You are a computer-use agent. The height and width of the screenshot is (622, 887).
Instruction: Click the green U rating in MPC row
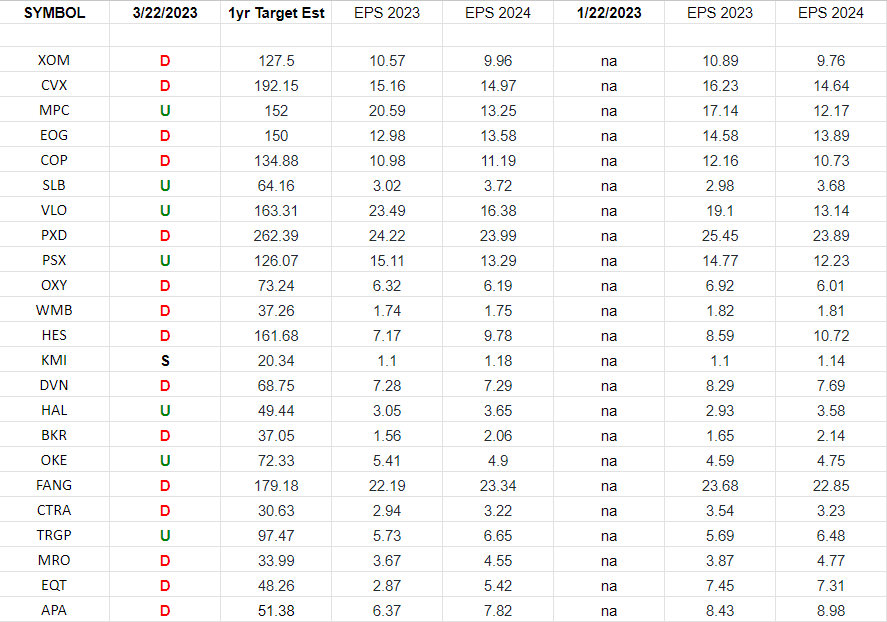[165, 111]
